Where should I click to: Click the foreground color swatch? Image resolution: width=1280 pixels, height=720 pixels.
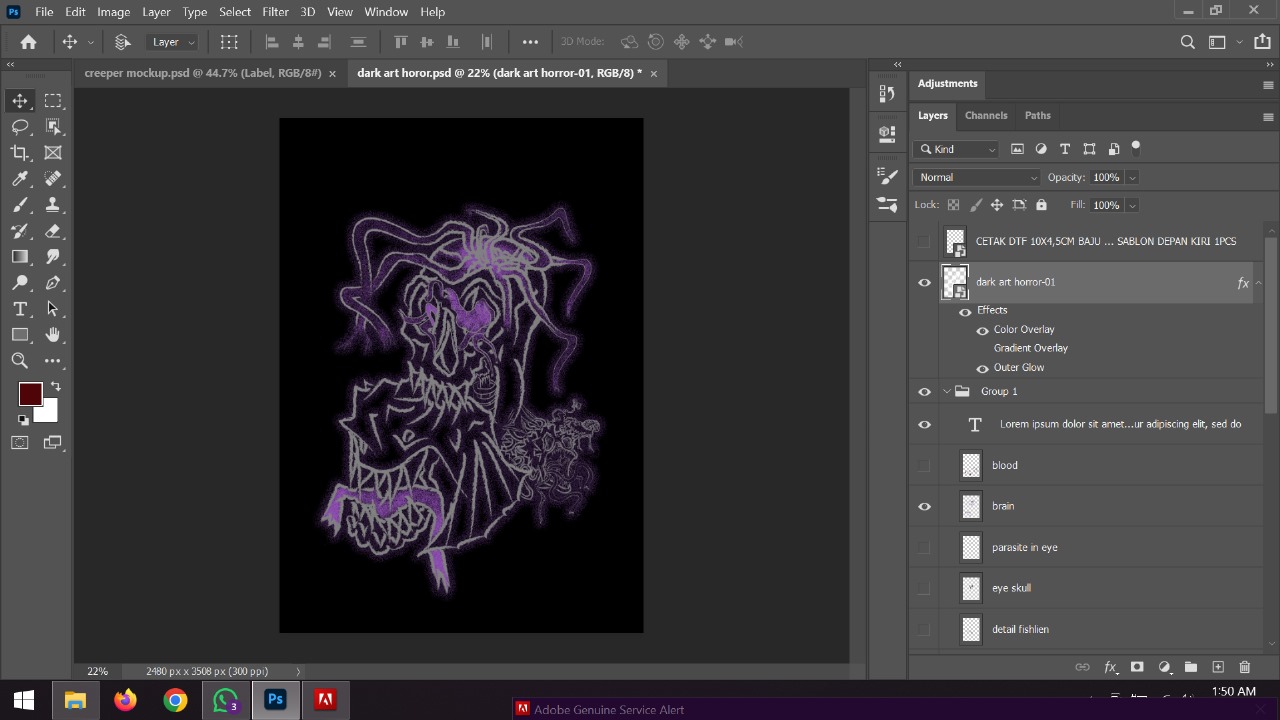click(30, 394)
